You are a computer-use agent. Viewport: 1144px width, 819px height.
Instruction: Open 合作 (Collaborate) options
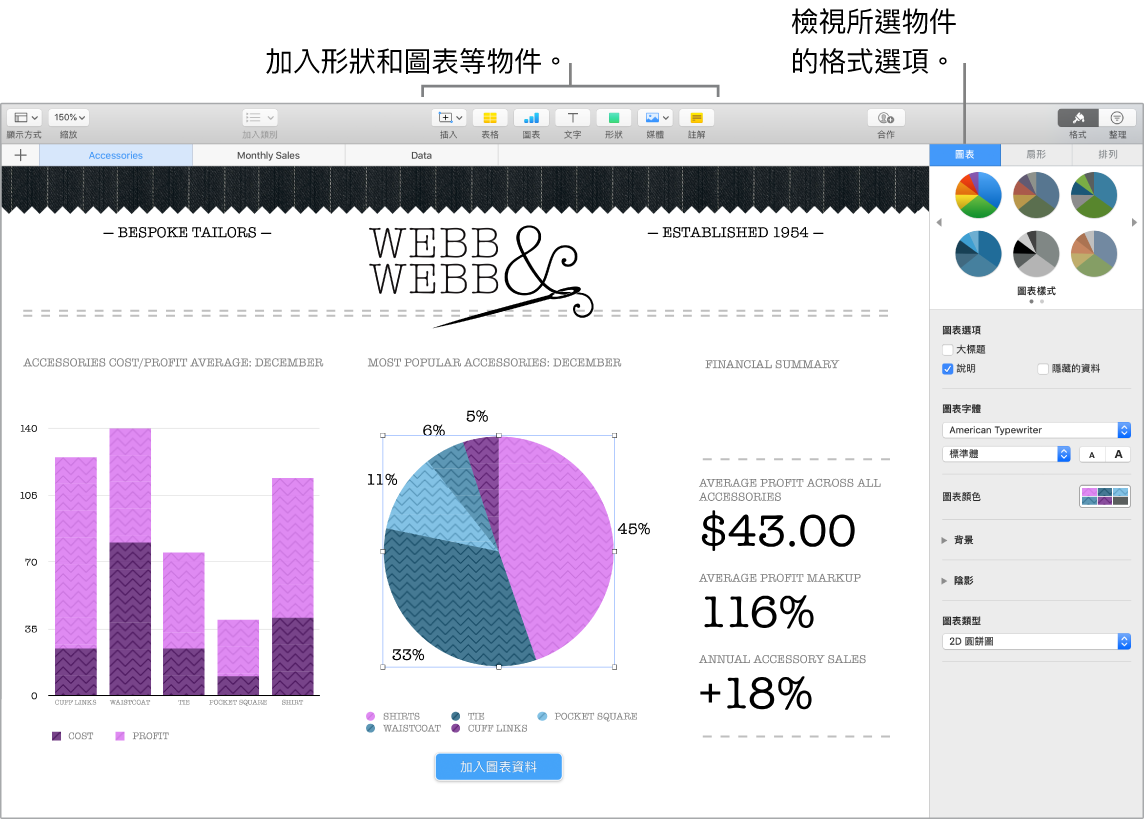(x=886, y=117)
